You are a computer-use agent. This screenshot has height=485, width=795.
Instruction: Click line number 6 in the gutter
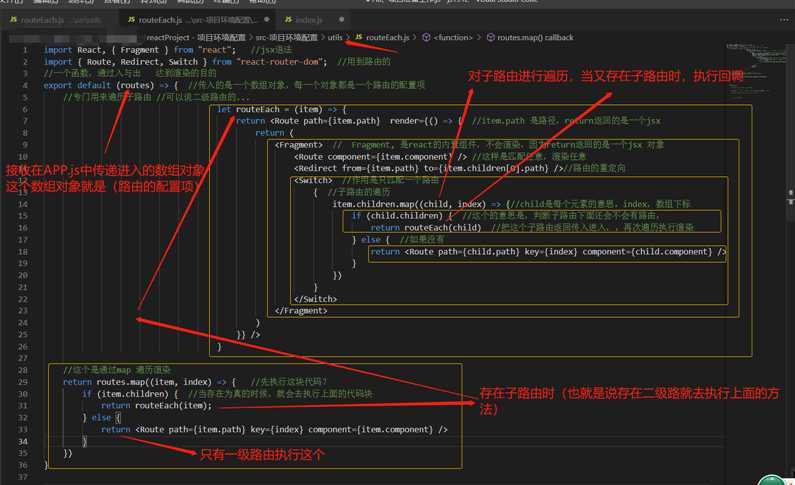[x=25, y=109]
